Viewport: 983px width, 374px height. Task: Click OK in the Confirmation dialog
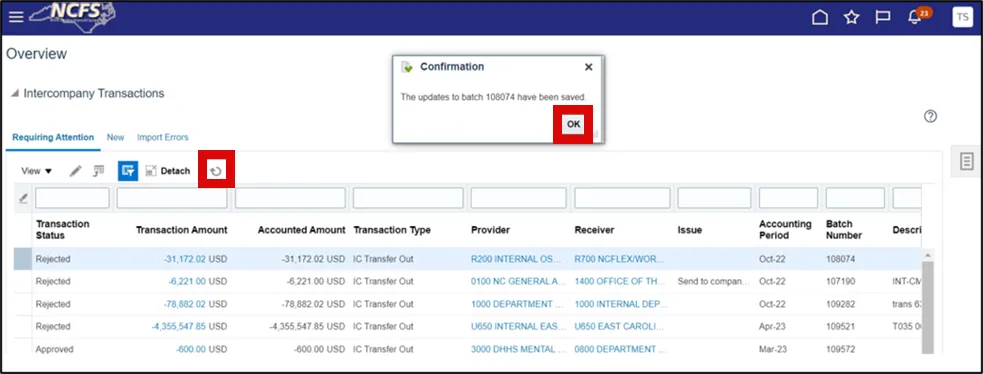(x=573, y=124)
